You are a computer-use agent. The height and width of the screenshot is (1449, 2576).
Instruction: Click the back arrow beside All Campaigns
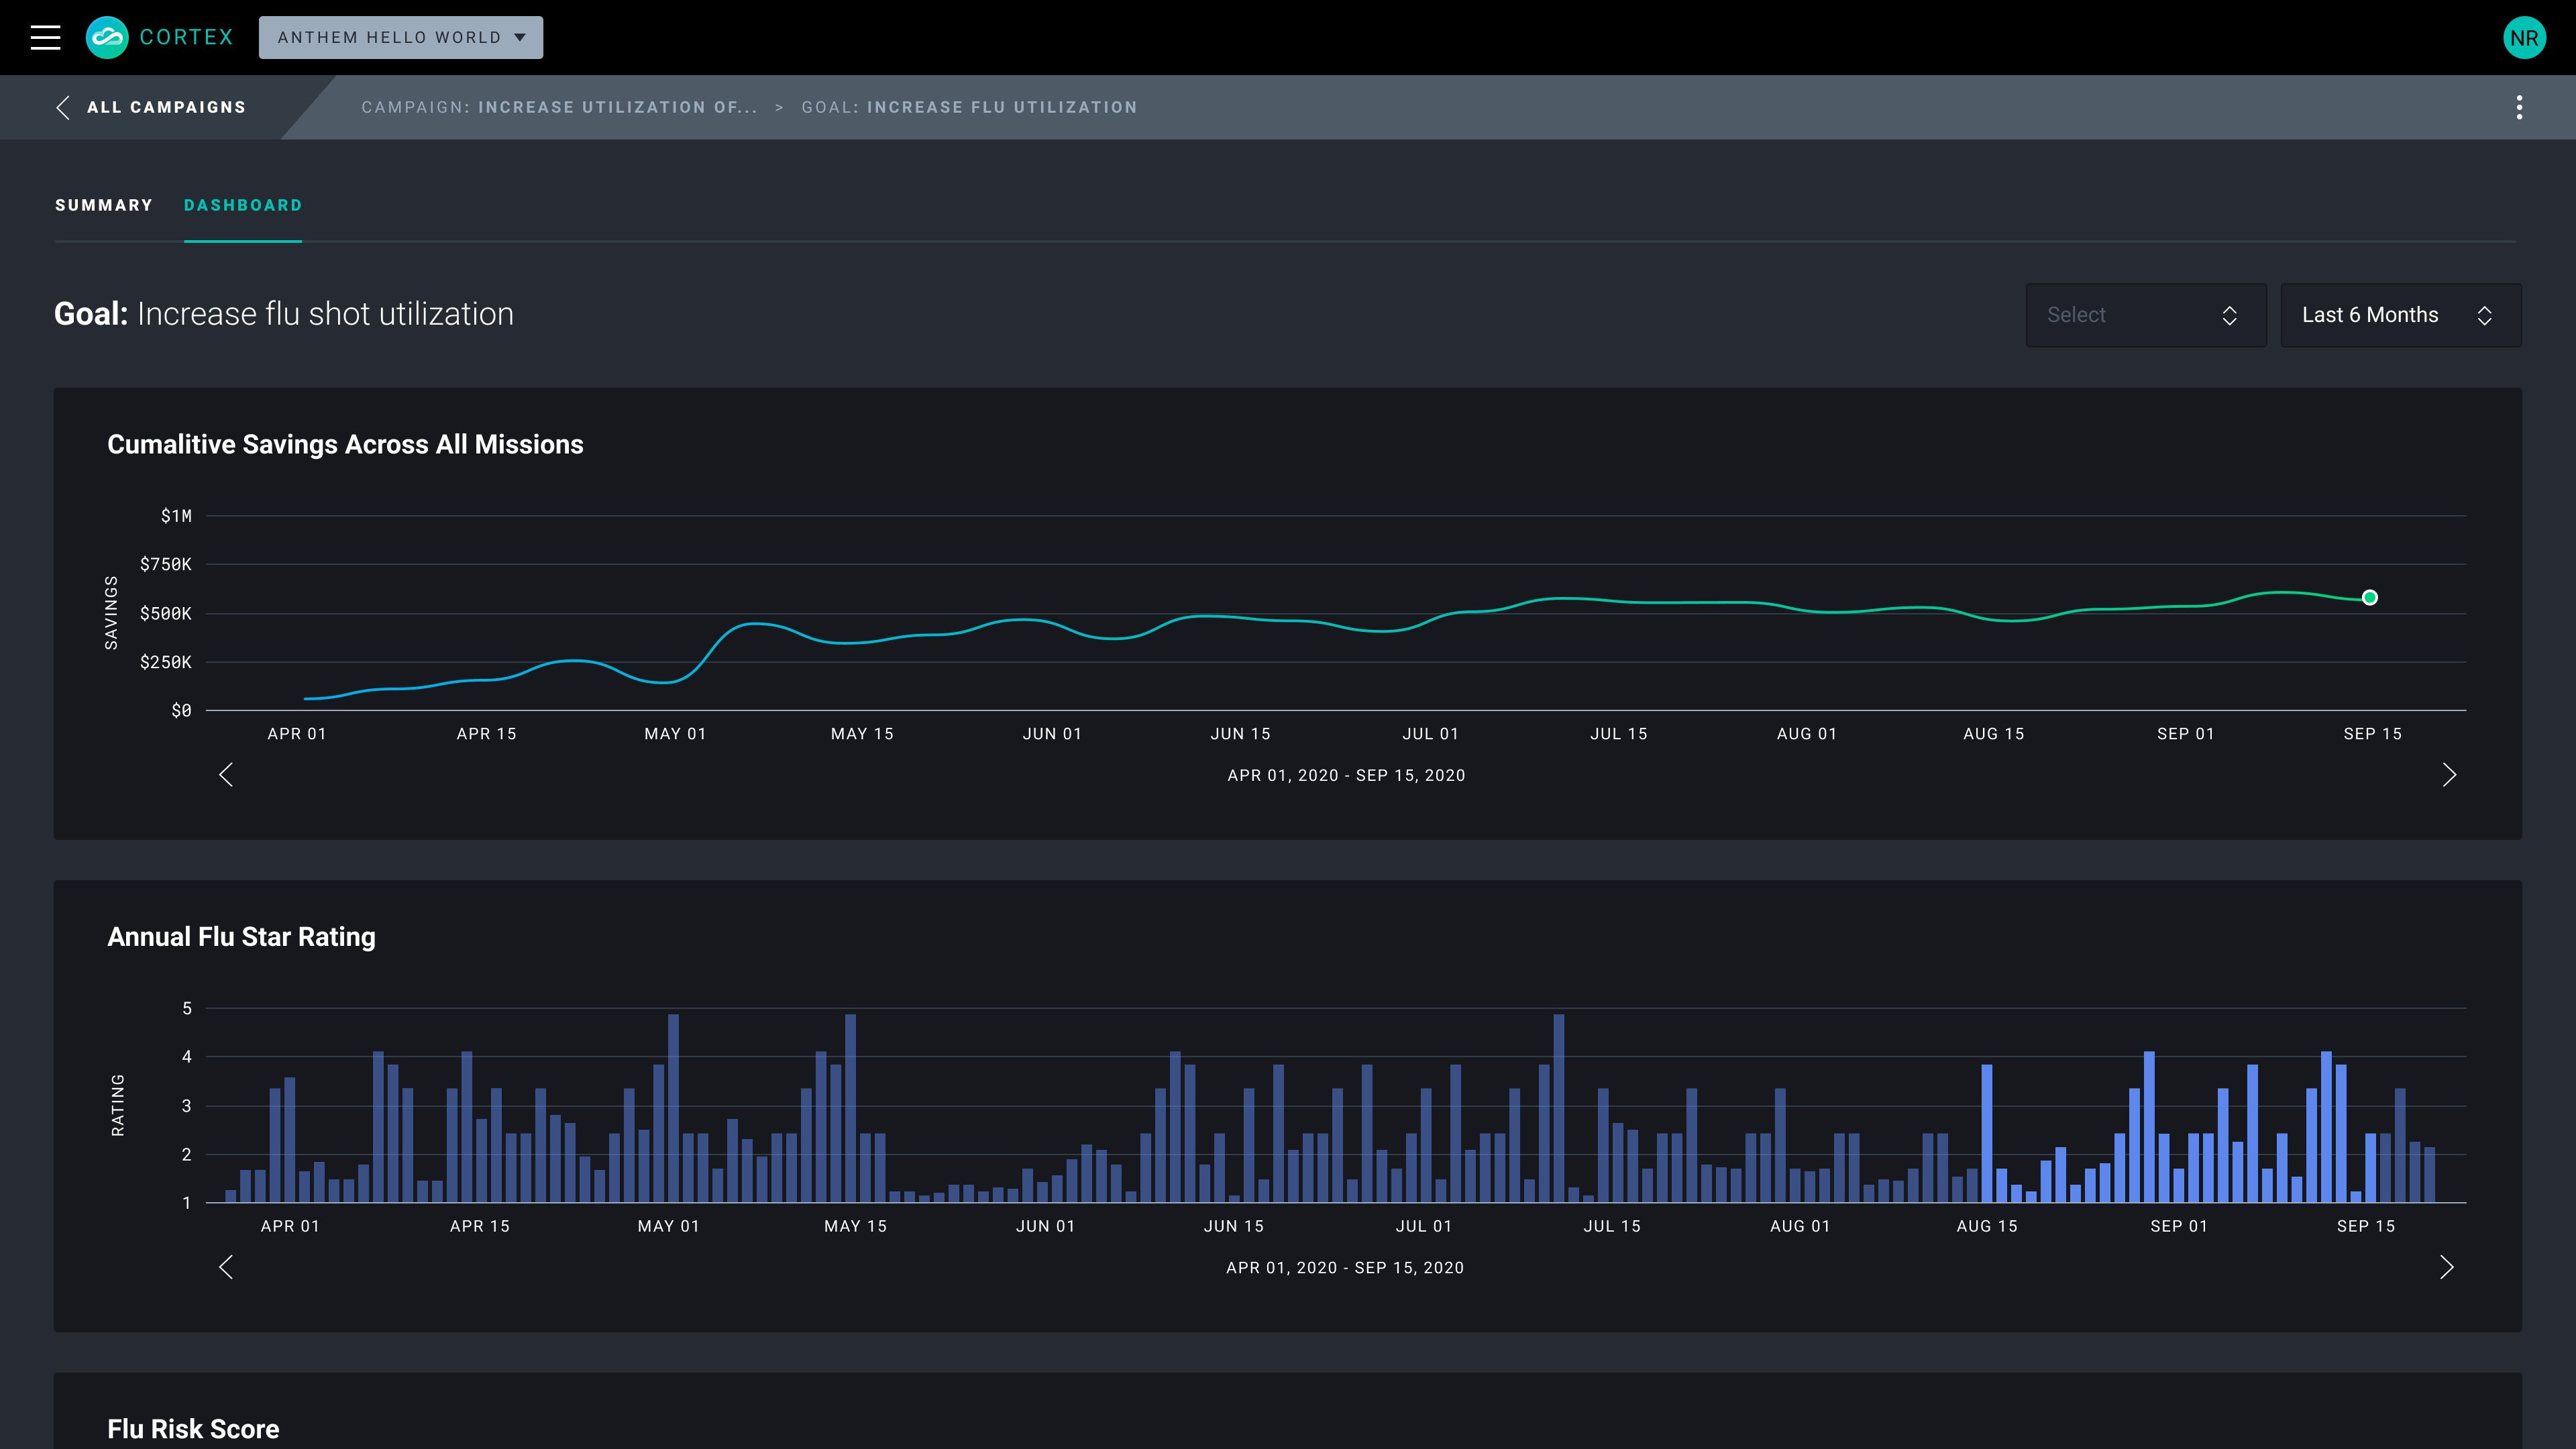point(63,107)
